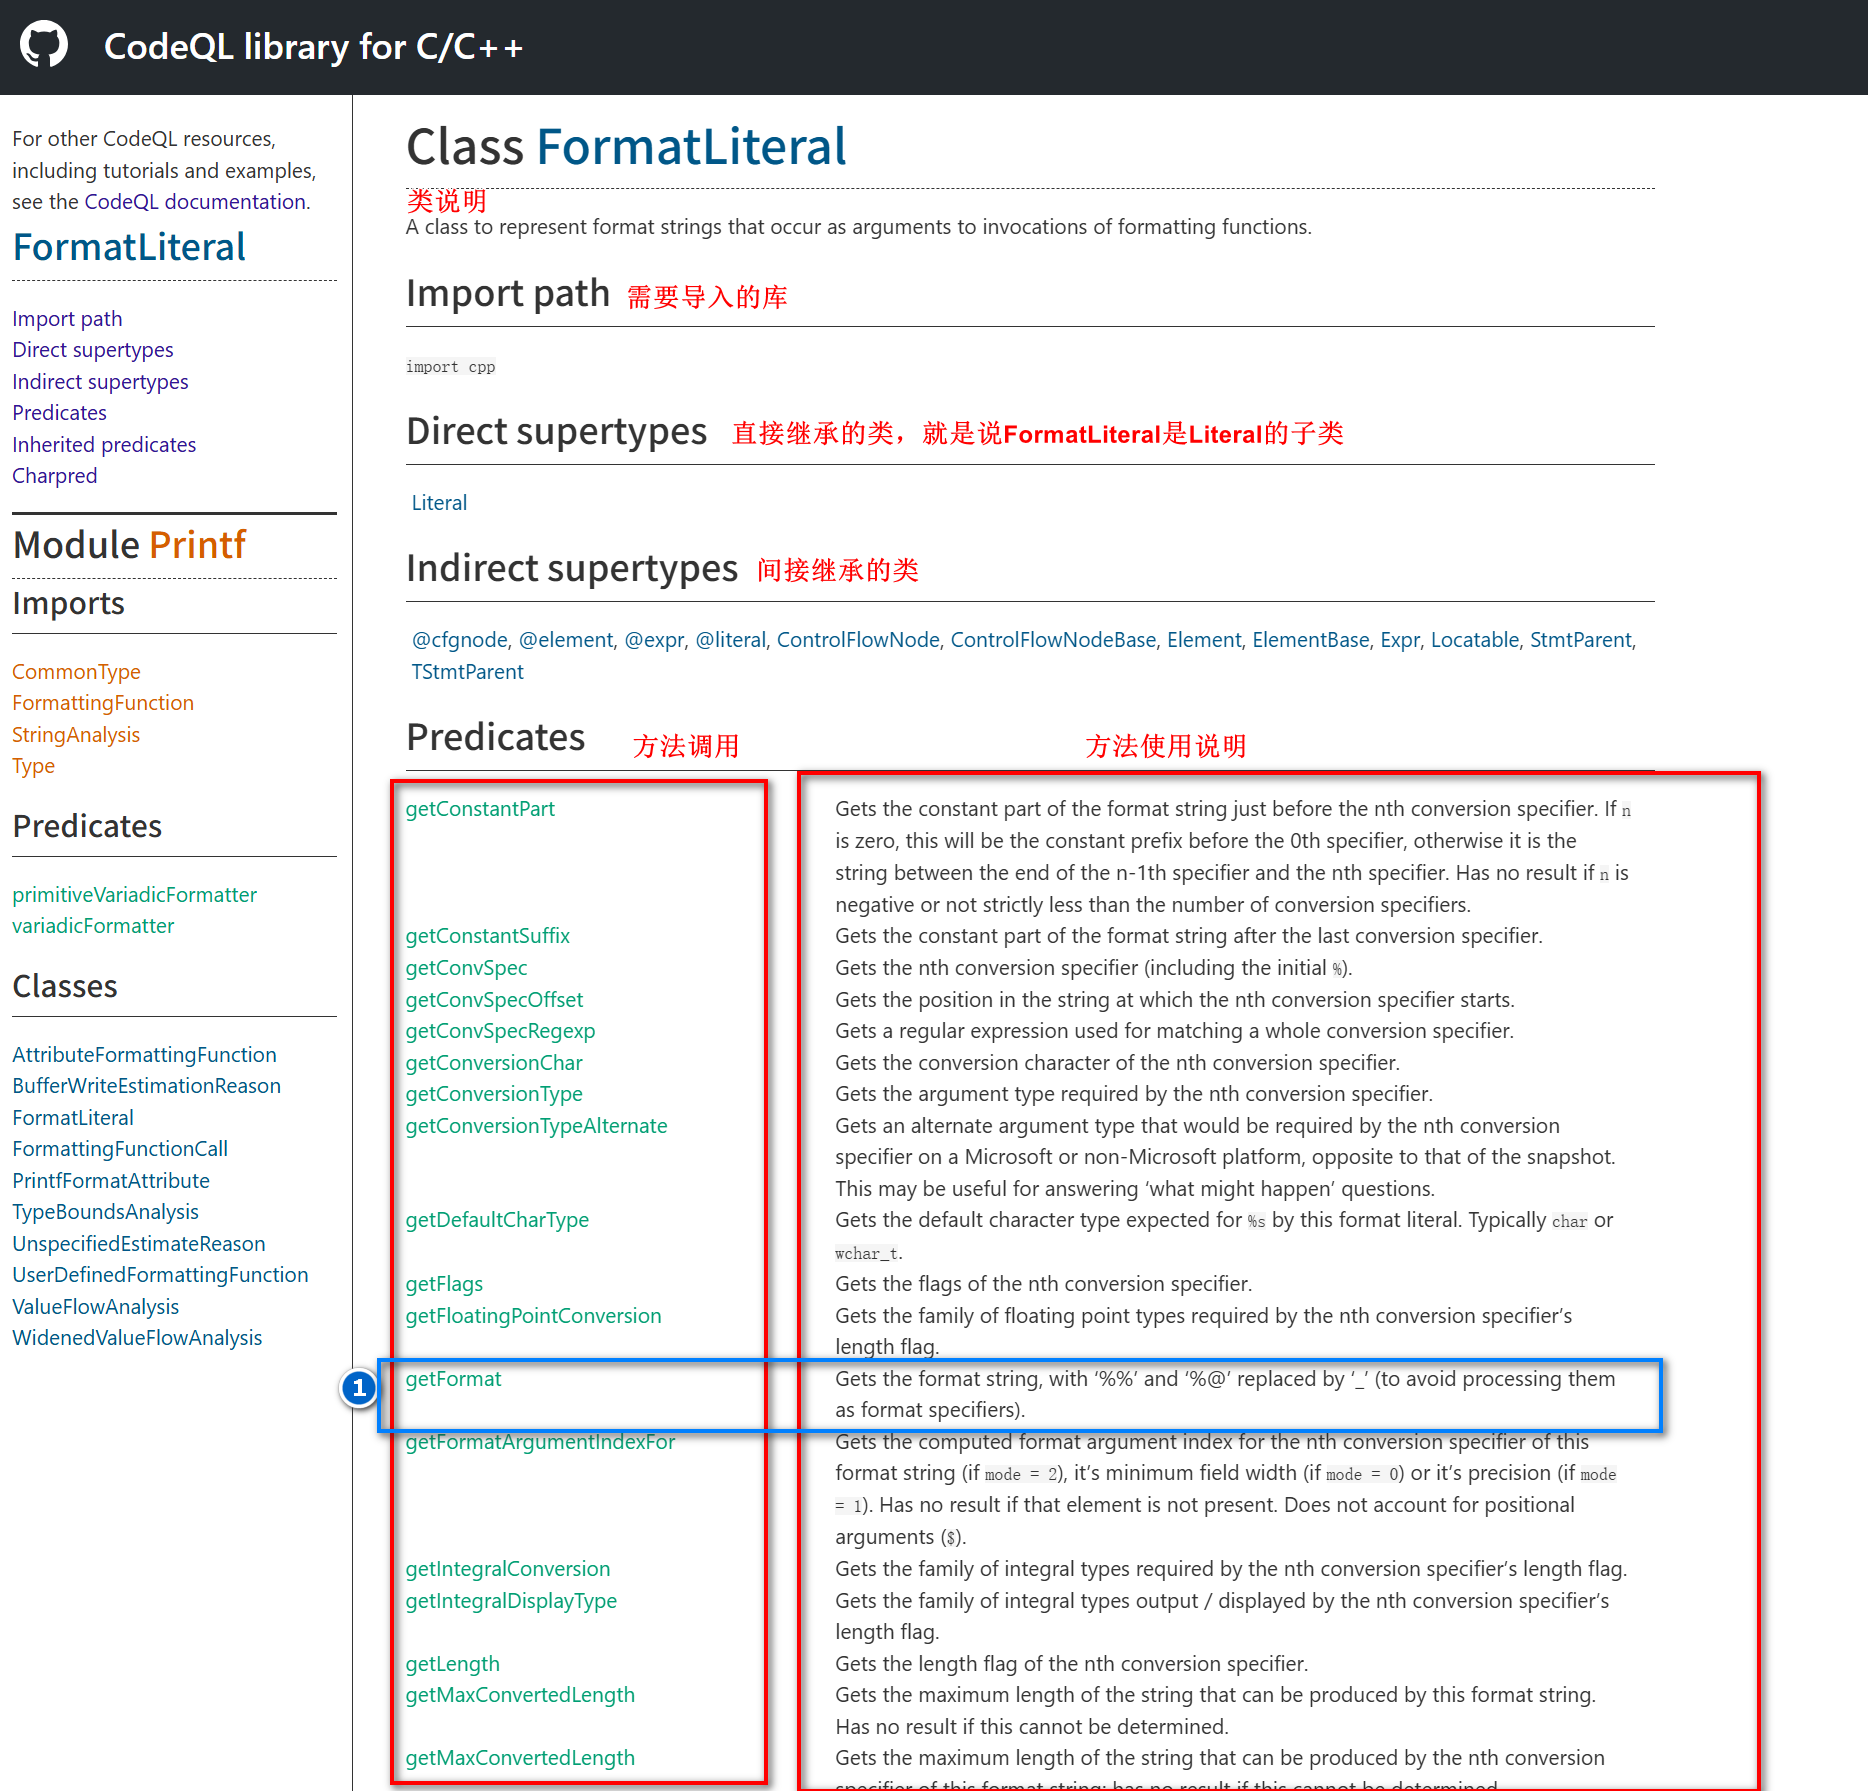
Task: Open PrintfFormatAttribute class
Action: coord(111,1181)
